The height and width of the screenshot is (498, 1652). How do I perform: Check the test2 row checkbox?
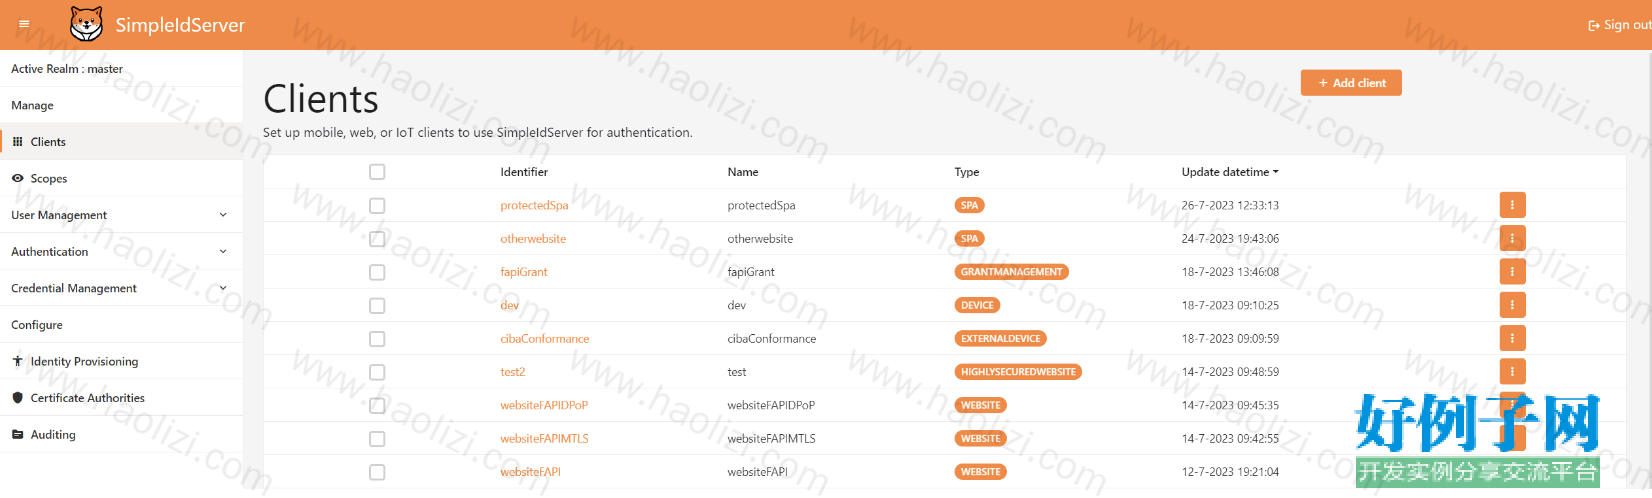tap(377, 372)
